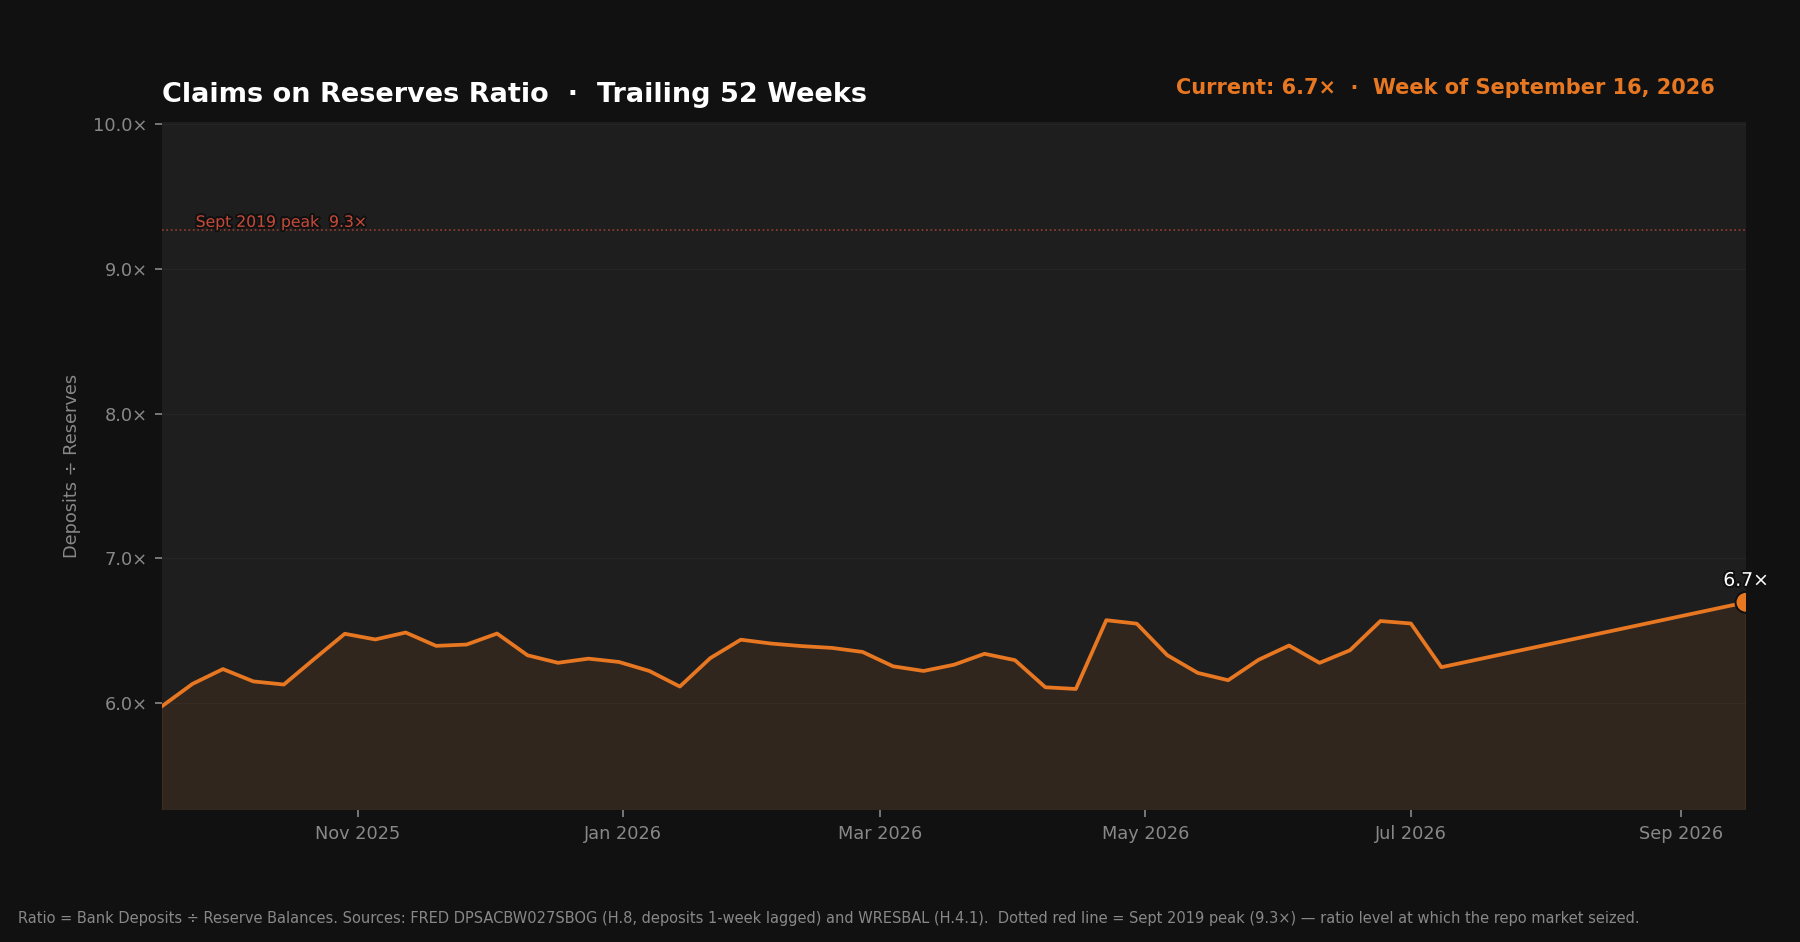Click the chart title Claims on Reserves Ratio
Image resolution: width=1800 pixels, height=942 pixels.
pyautogui.click(x=355, y=93)
